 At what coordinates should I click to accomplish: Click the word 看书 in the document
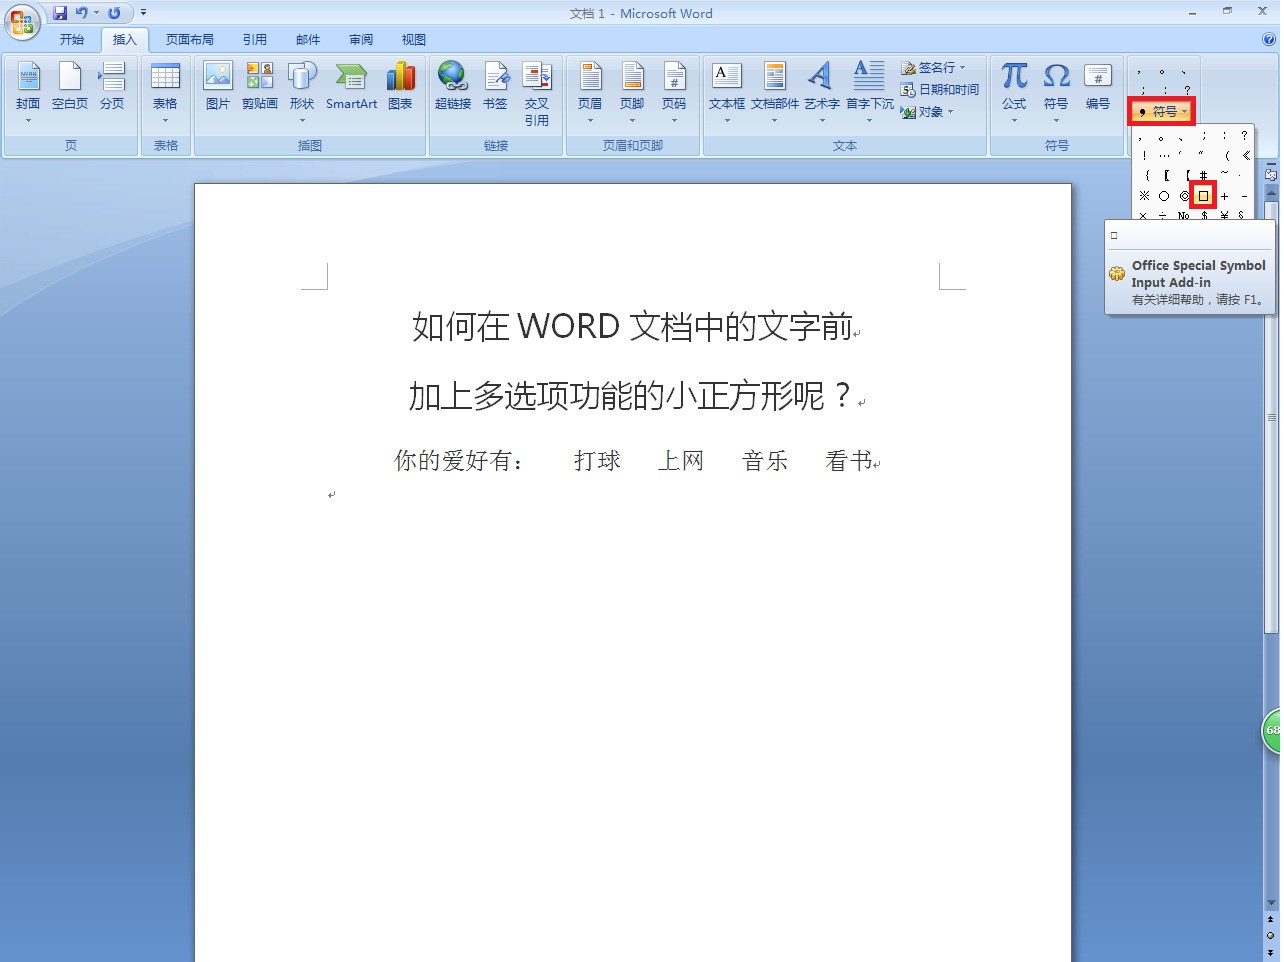(x=848, y=461)
